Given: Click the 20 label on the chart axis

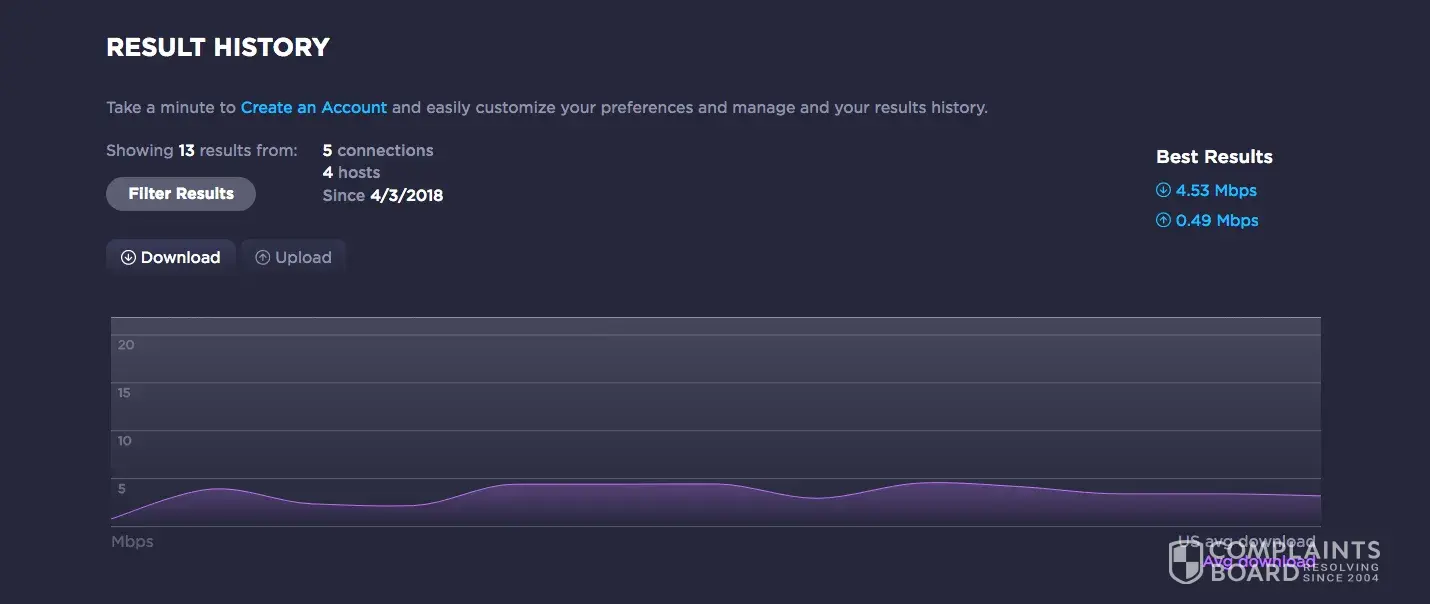Looking at the screenshot, I should (x=126, y=345).
